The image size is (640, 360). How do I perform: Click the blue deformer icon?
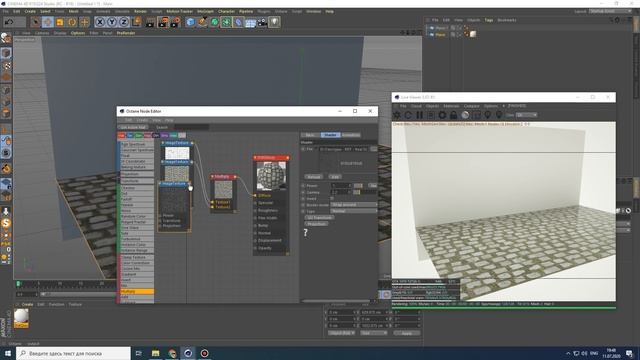pos(238,22)
